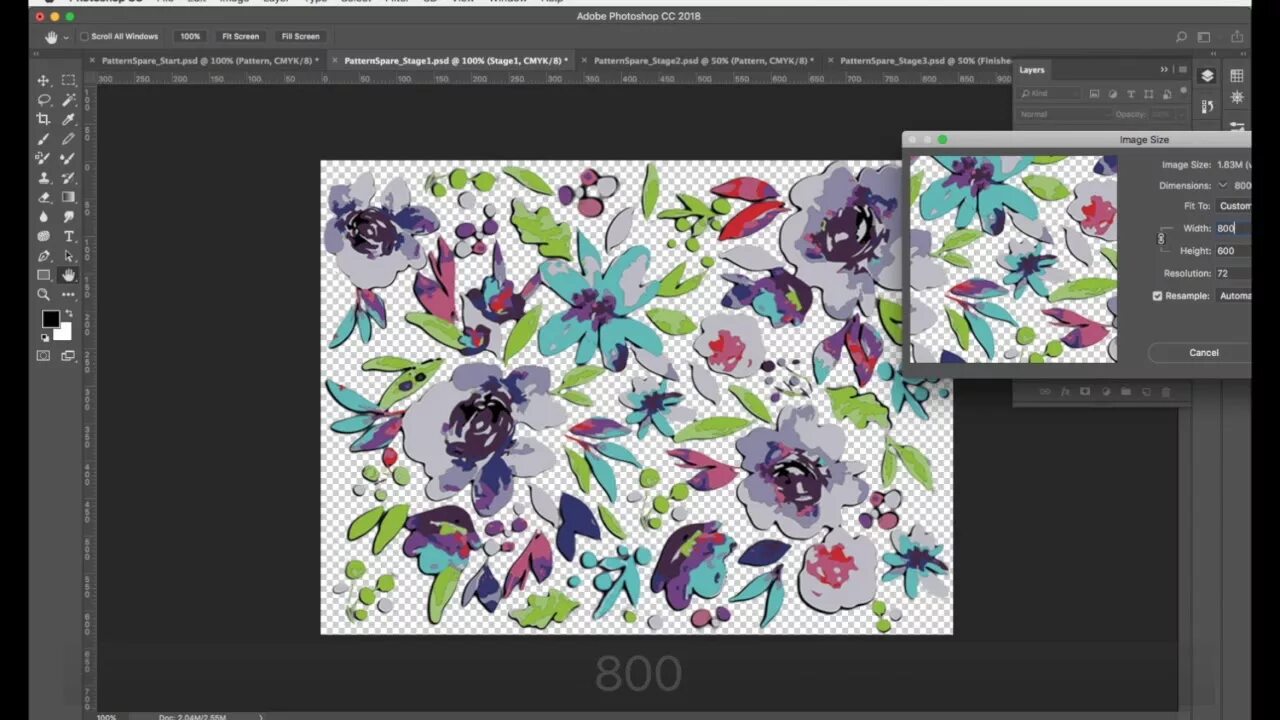
Task: Filter for pixel layers in Layers panel
Action: click(1095, 94)
